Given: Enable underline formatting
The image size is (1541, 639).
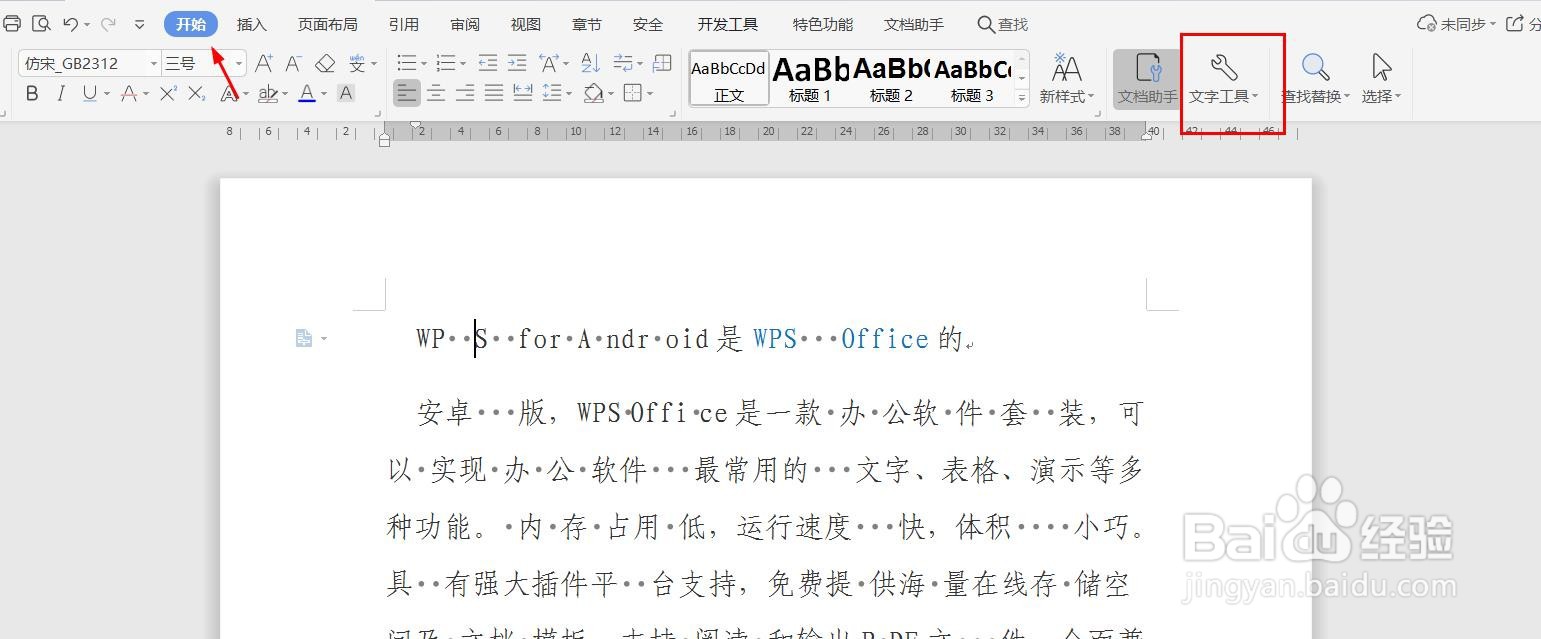Looking at the screenshot, I should coord(88,93).
